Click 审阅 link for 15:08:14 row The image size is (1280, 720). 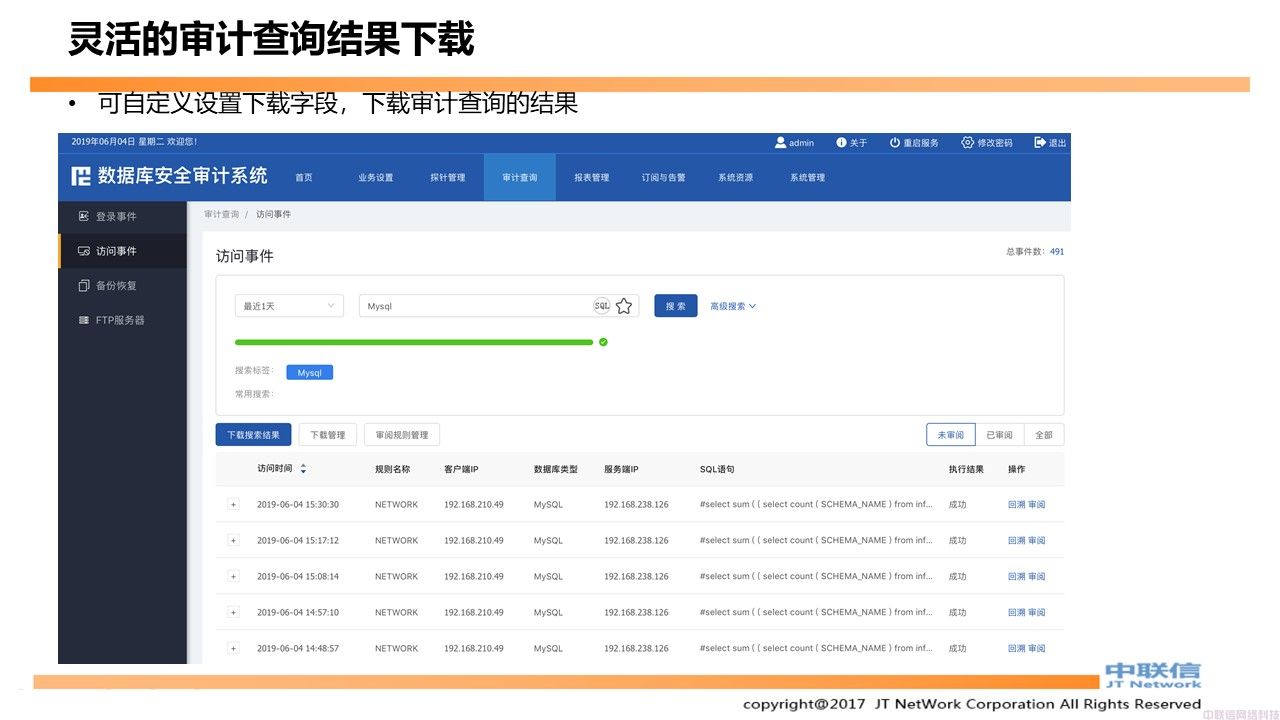pos(1037,577)
